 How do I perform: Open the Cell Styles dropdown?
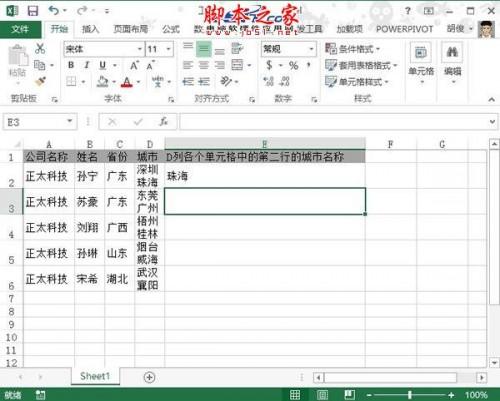click(x=357, y=82)
